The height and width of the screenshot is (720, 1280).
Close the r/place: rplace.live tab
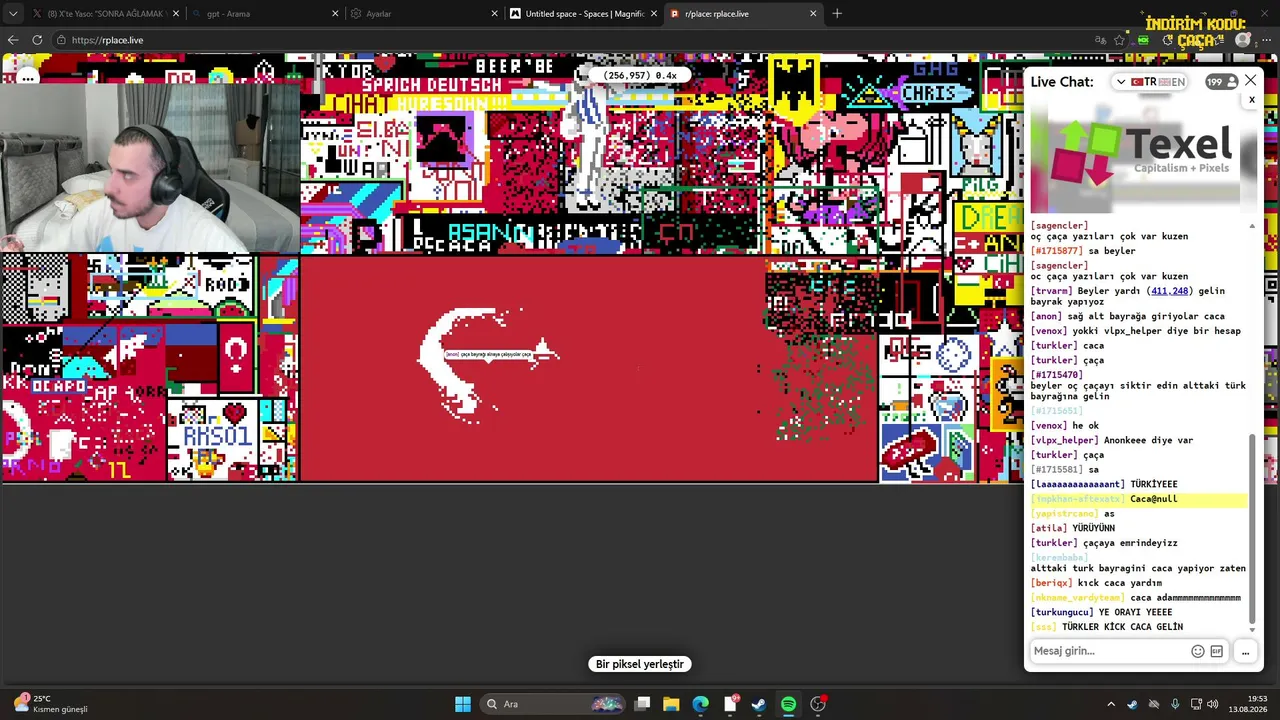tap(813, 14)
